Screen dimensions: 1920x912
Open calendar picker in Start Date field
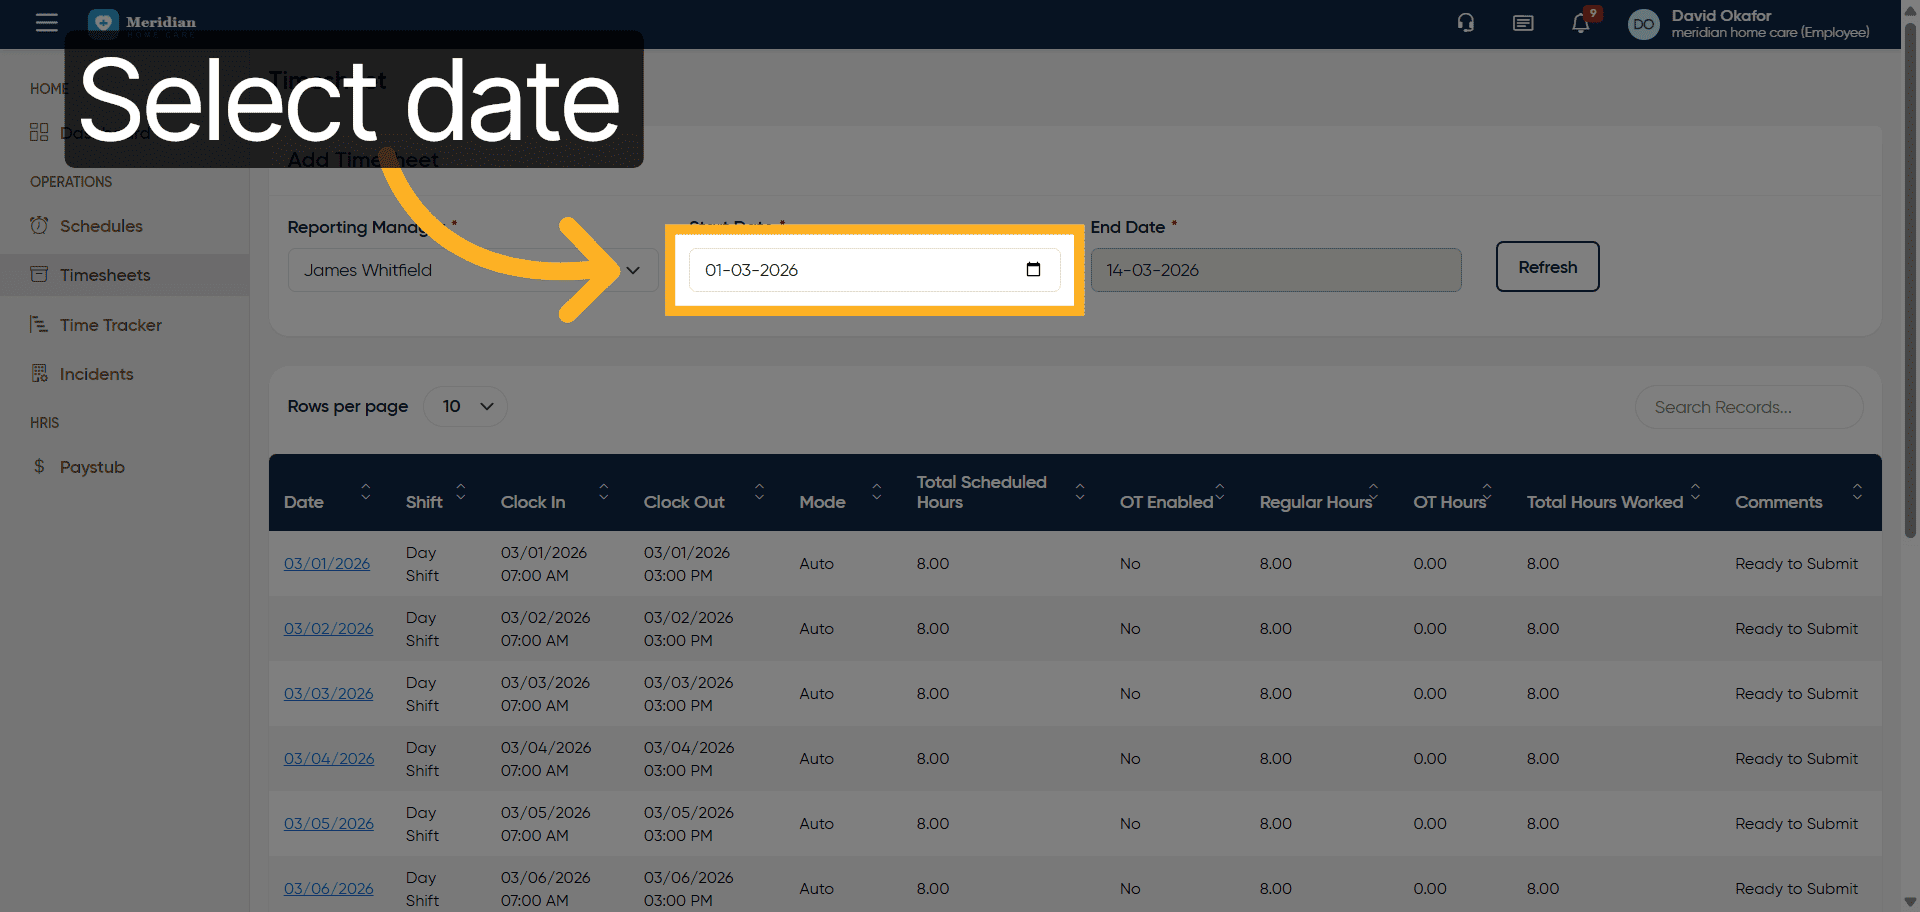pos(1033,270)
